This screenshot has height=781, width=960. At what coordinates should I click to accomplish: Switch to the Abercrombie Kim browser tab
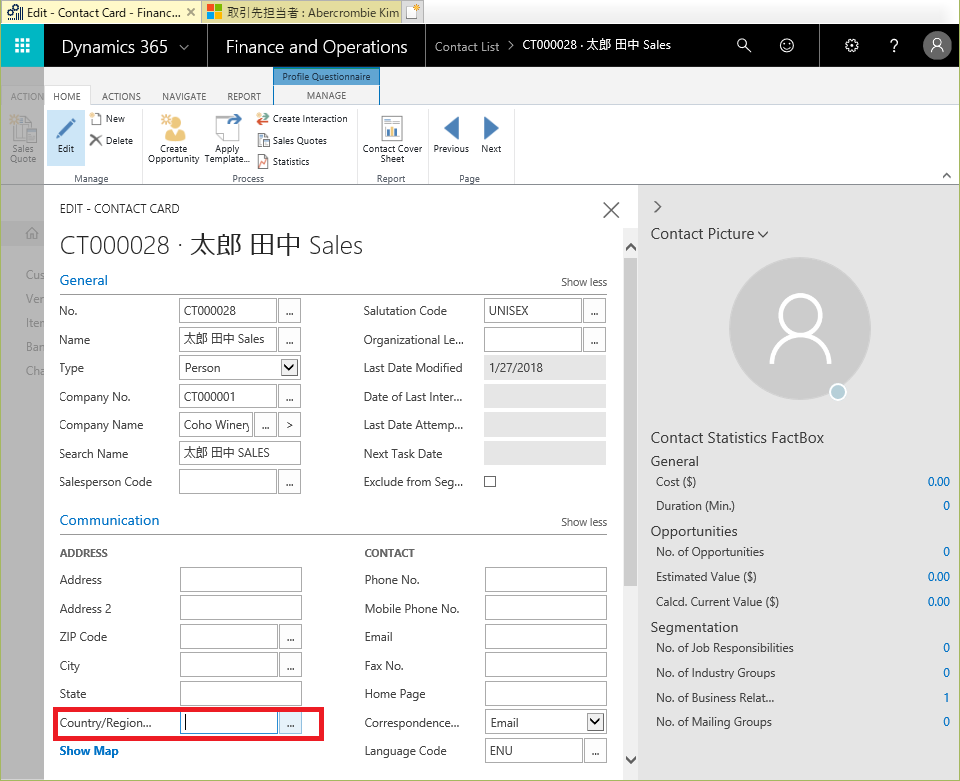click(304, 12)
